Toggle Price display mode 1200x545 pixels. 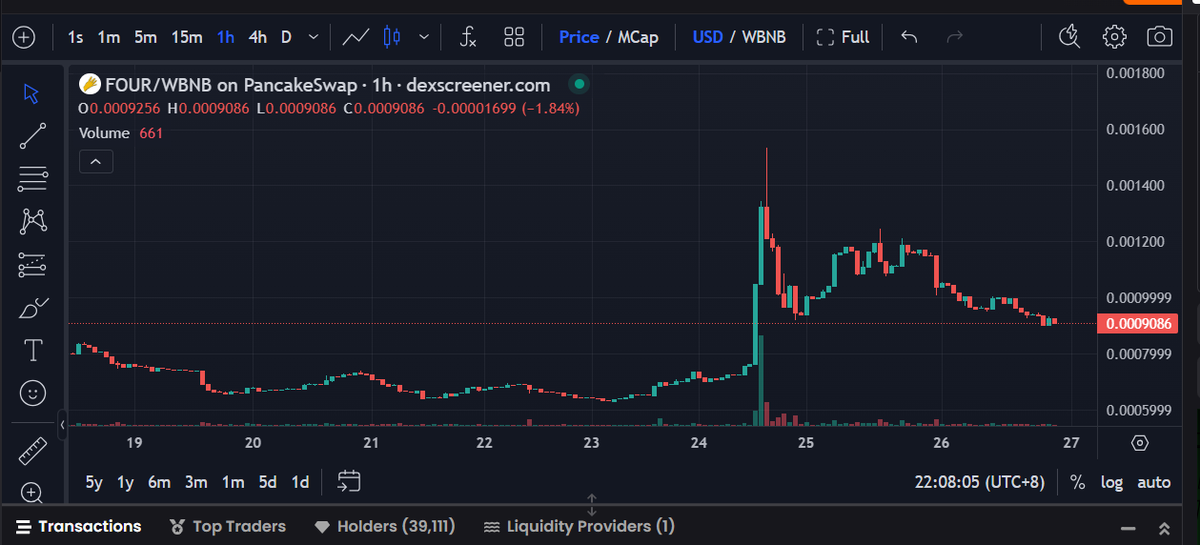579,37
